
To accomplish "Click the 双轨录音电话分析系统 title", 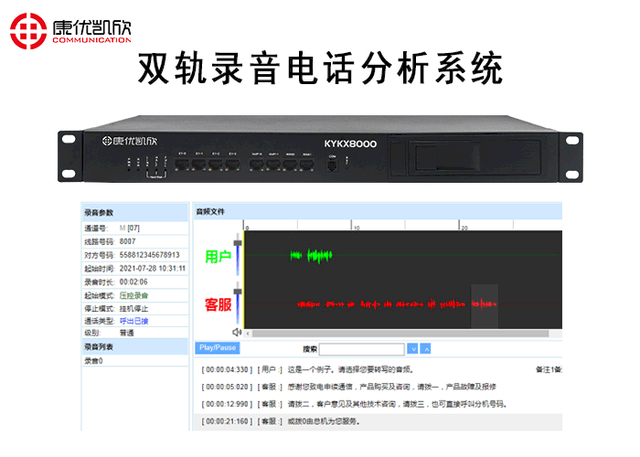I will [x=320, y=69].
